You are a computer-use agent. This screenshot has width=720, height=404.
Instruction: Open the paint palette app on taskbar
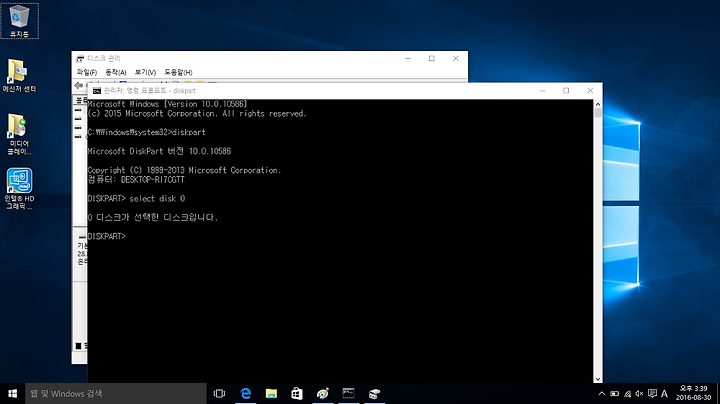[x=323, y=393]
